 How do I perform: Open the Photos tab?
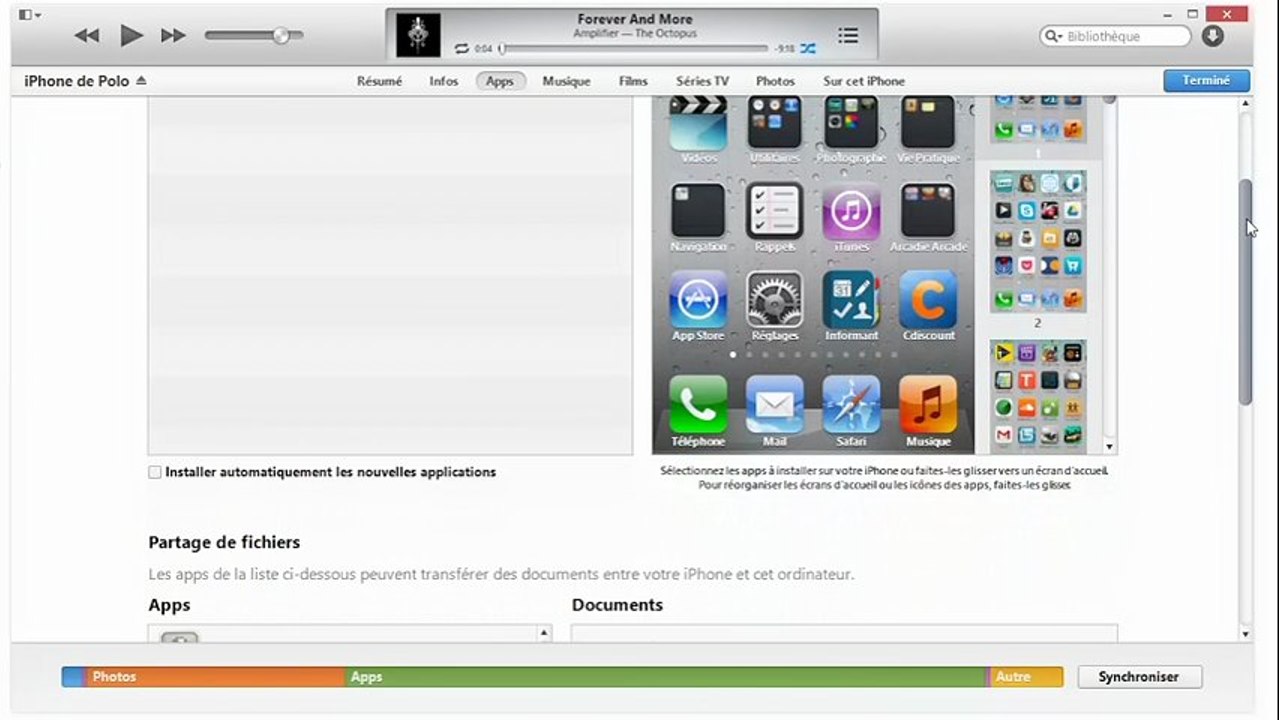(775, 81)
